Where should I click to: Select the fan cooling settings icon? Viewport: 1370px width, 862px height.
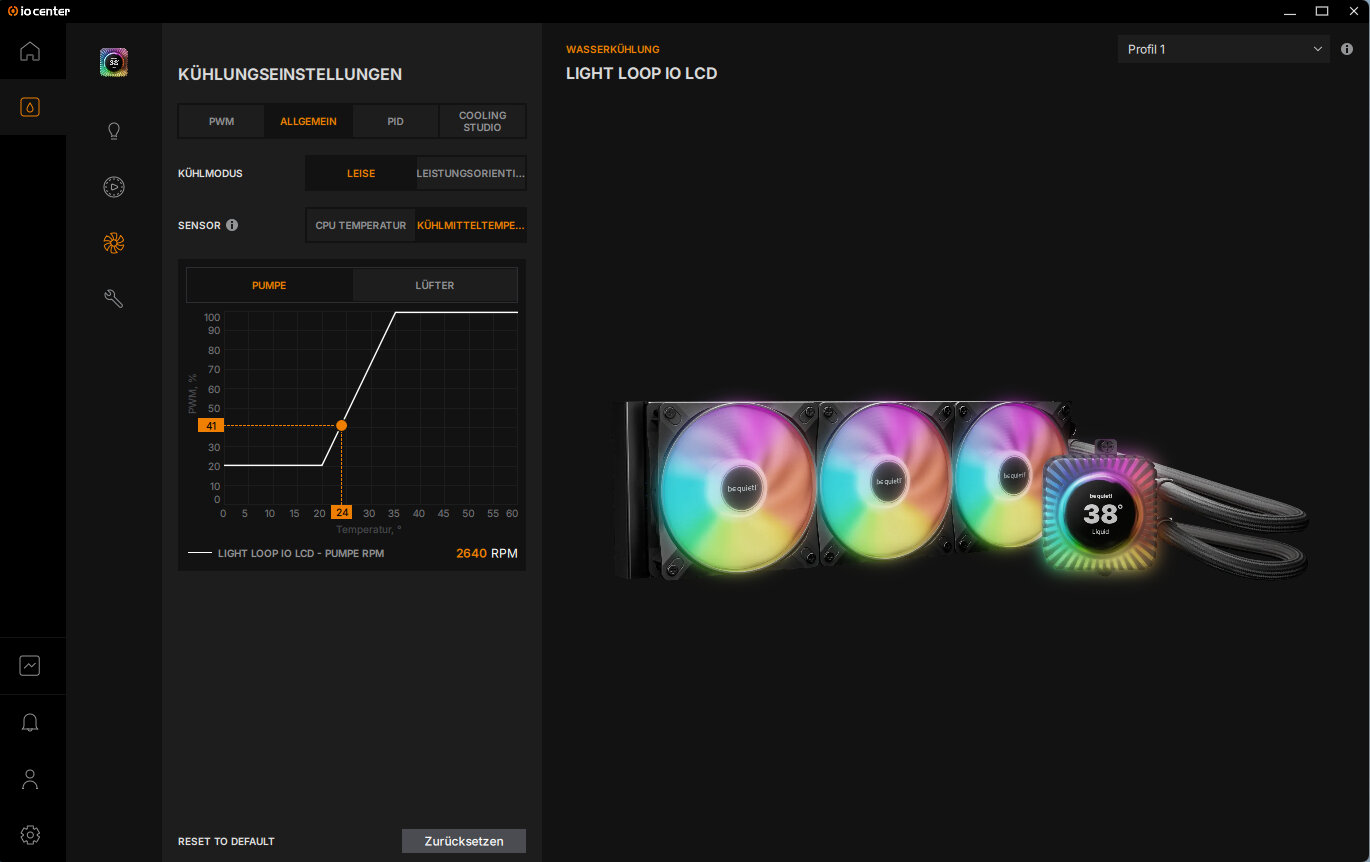[114, 243]
